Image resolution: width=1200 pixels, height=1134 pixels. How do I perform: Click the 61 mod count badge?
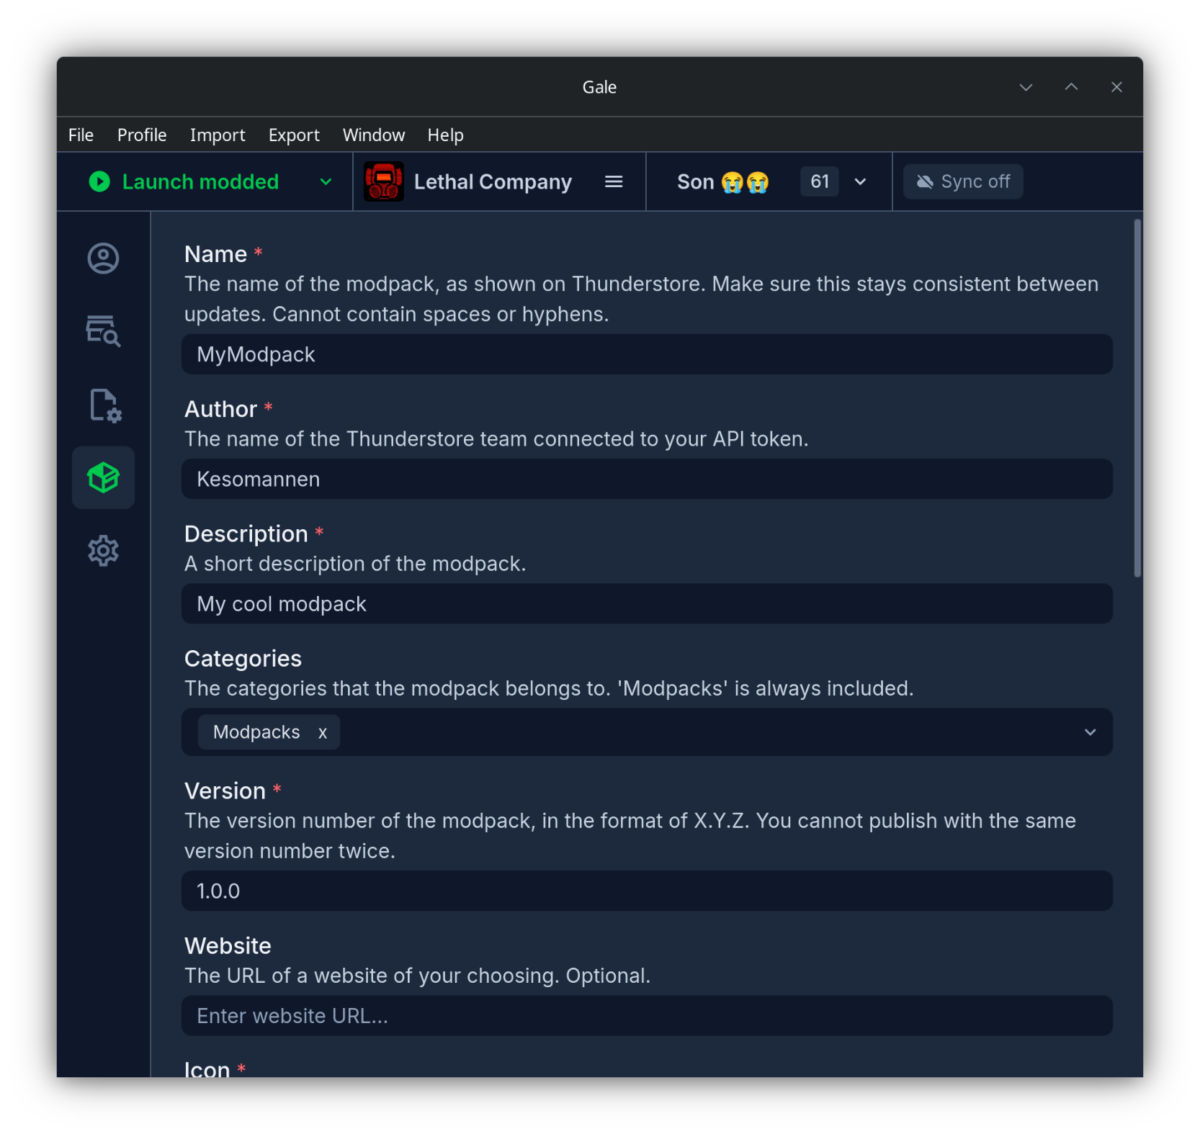(820, 182)
